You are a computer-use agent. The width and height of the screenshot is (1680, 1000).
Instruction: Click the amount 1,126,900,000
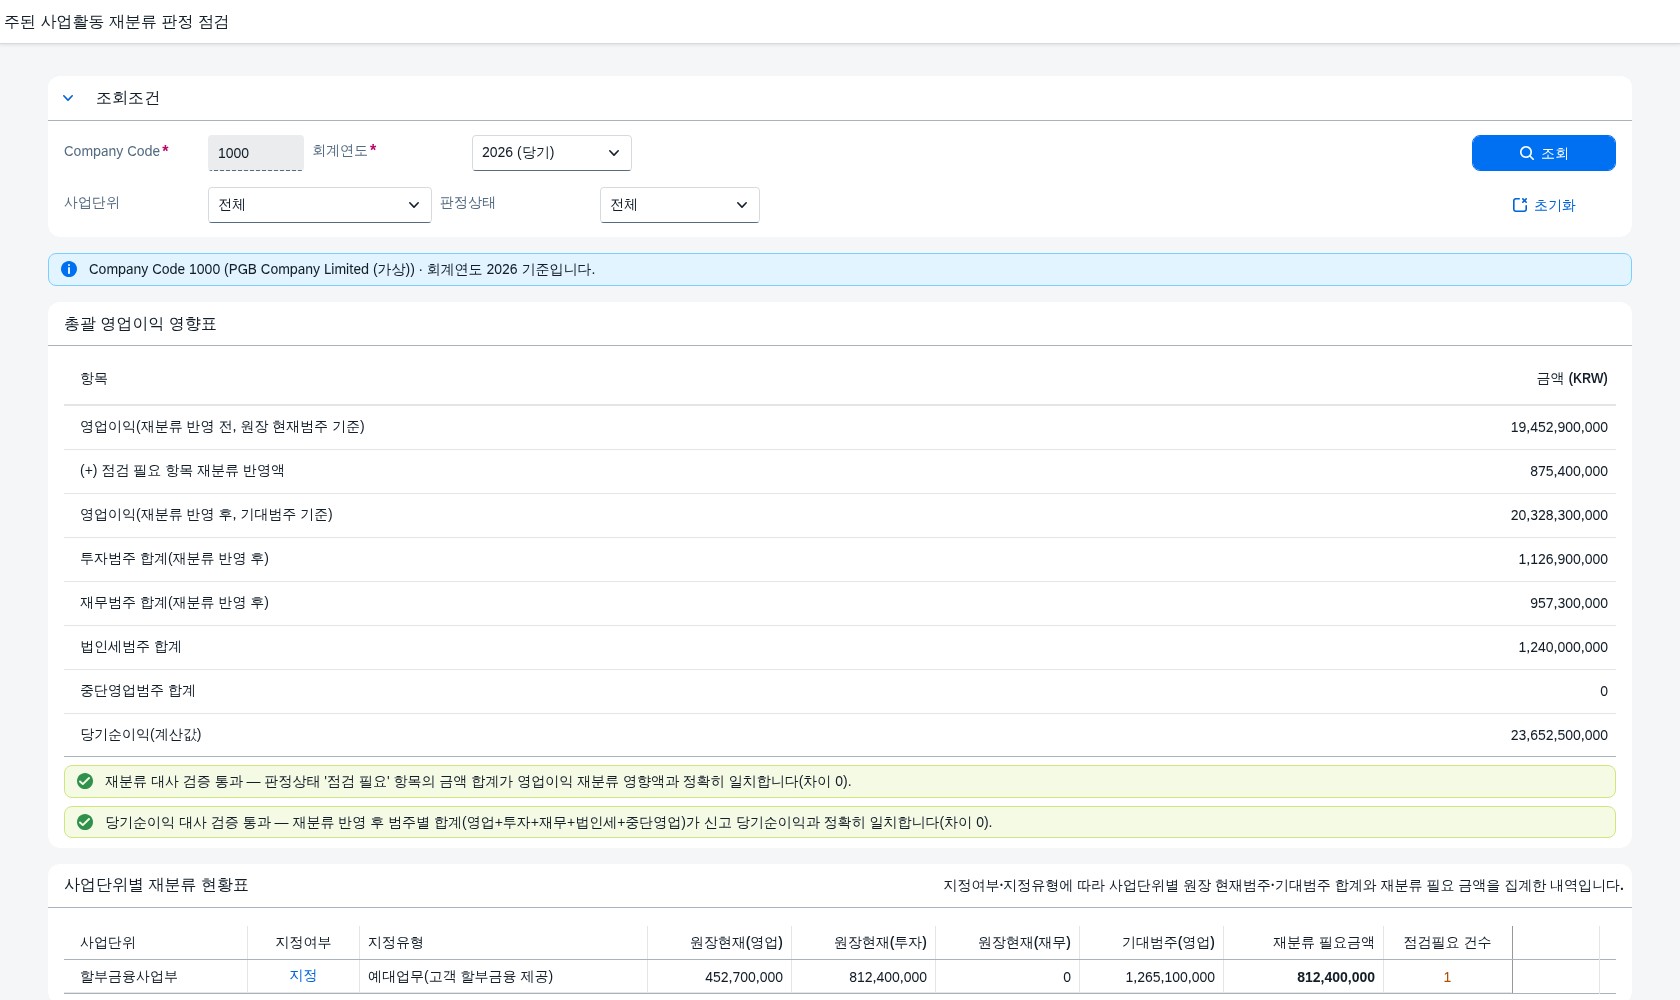1563,559
